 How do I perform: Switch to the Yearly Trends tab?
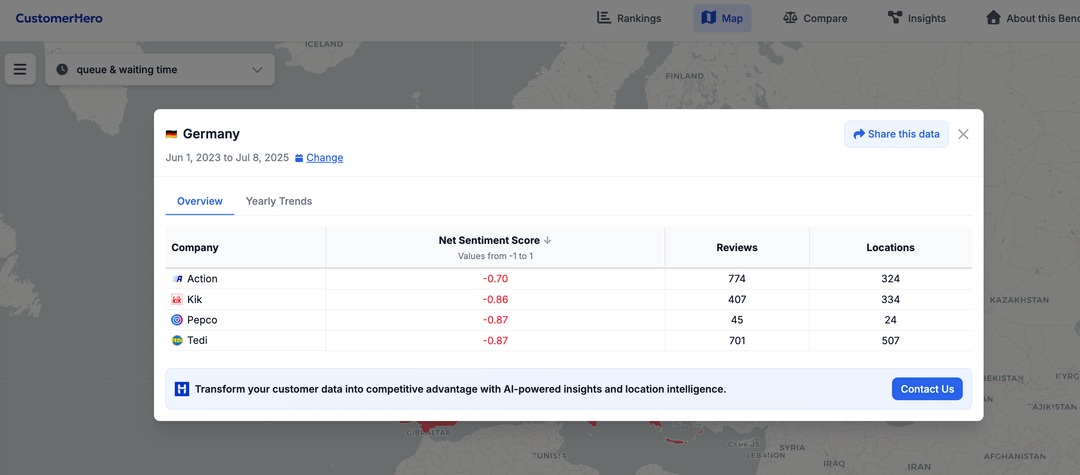coord(279,201)
